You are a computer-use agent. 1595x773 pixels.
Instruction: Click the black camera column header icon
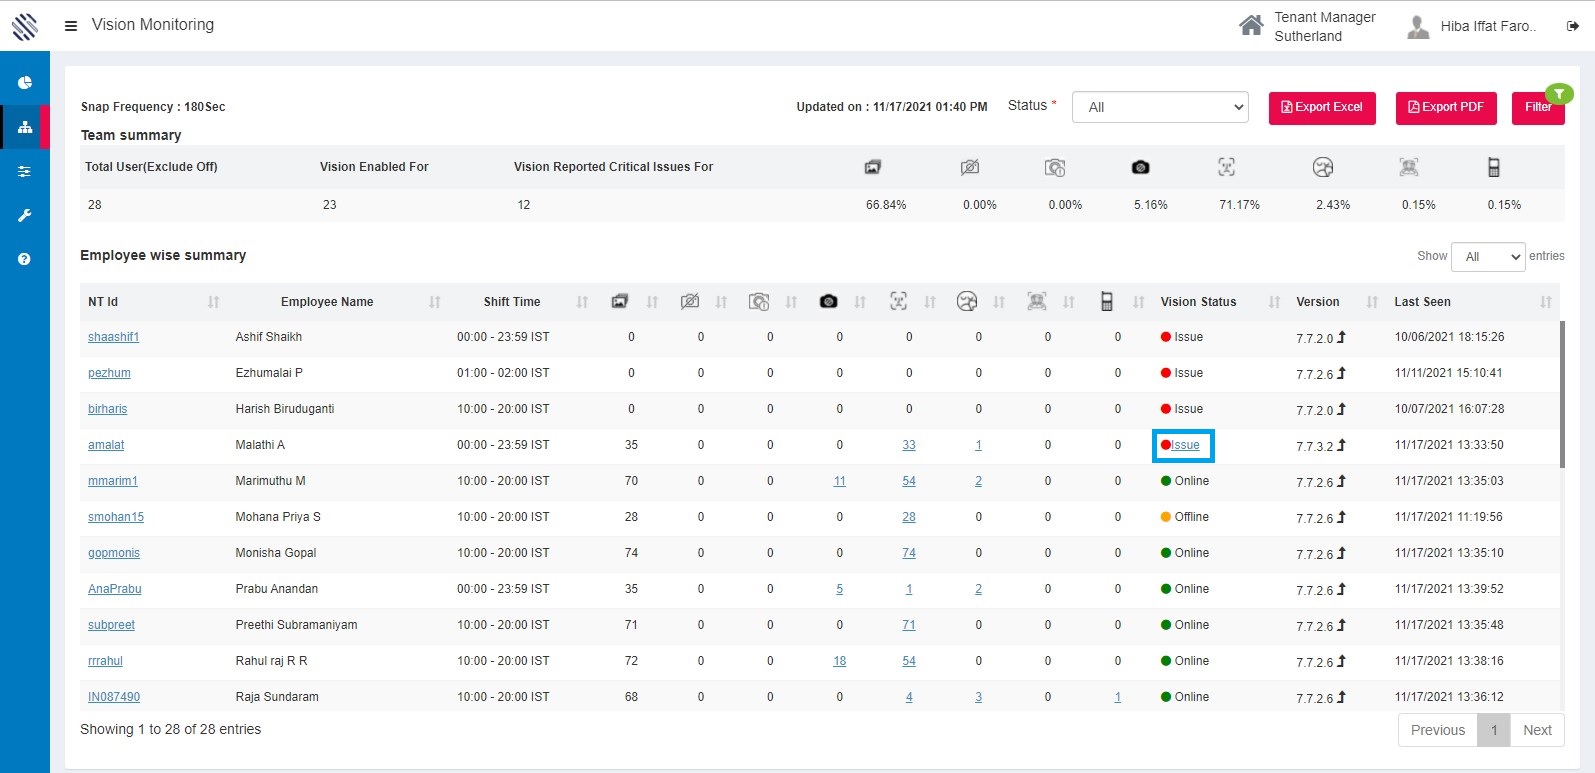(x=828, y=301)
